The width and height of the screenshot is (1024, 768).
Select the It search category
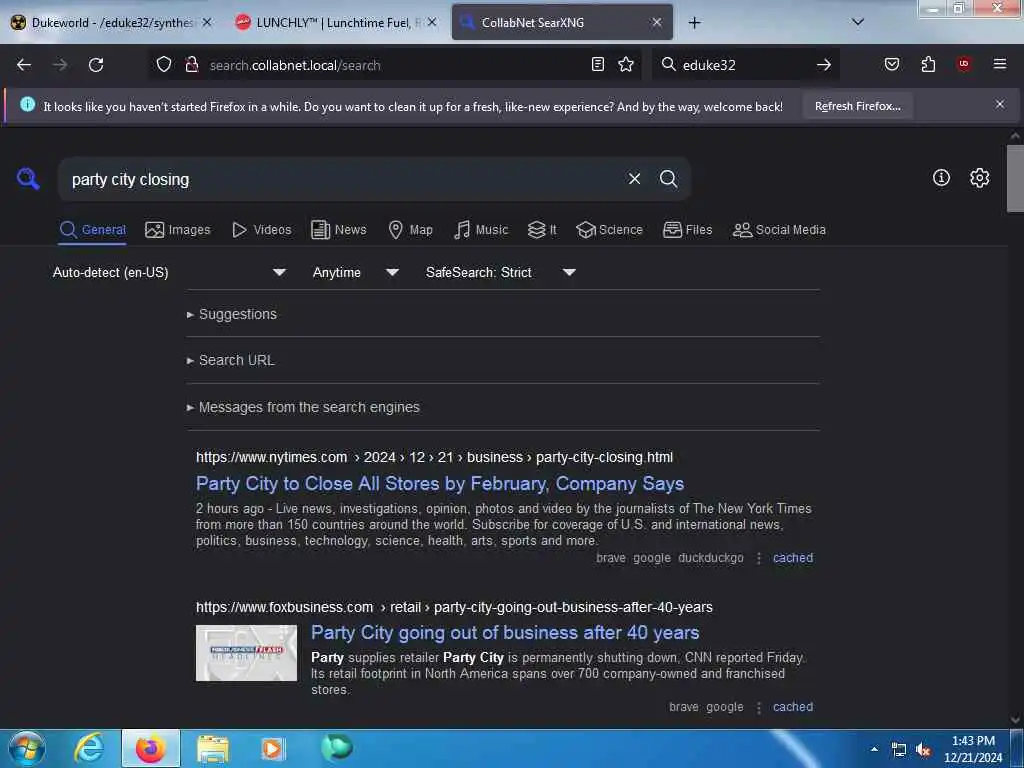point(542,230)
